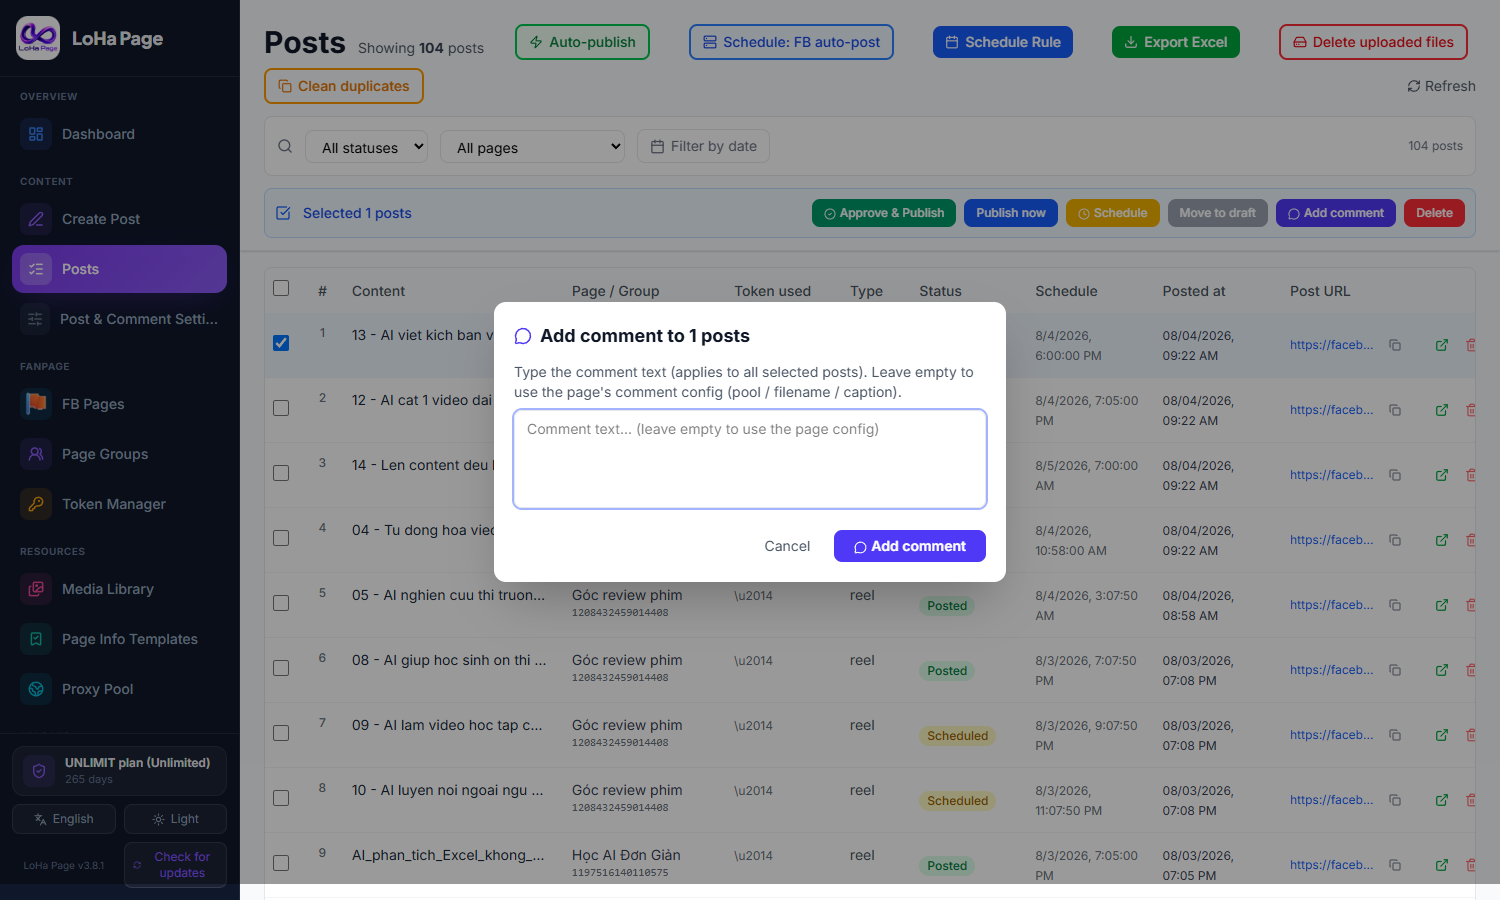Open Dashboard in the sidebar
1500x900 pixels.
119,134
